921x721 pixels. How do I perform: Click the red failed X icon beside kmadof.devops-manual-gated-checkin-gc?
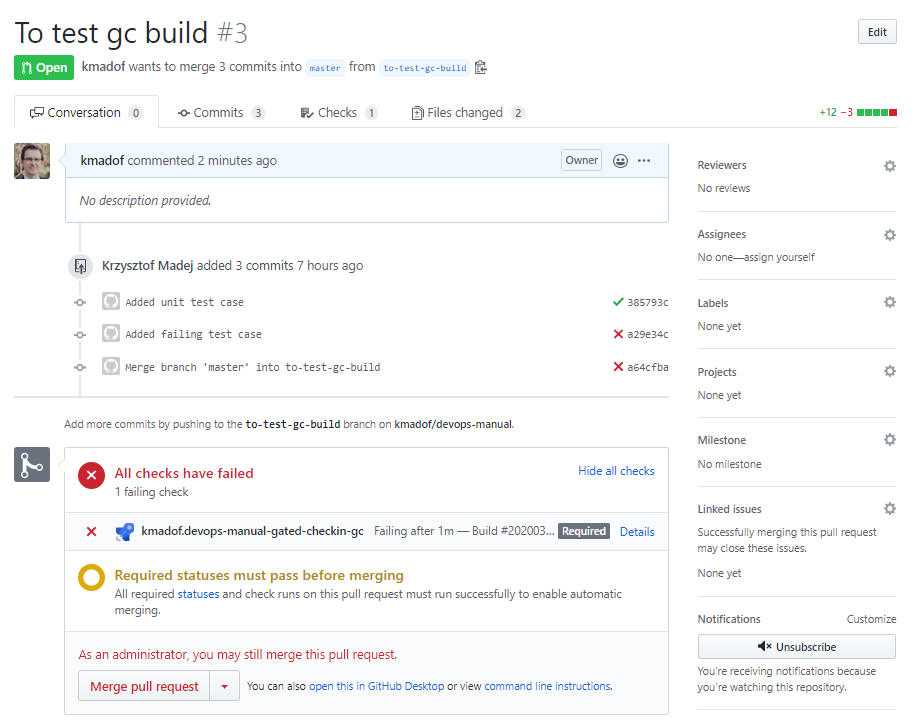92,531
